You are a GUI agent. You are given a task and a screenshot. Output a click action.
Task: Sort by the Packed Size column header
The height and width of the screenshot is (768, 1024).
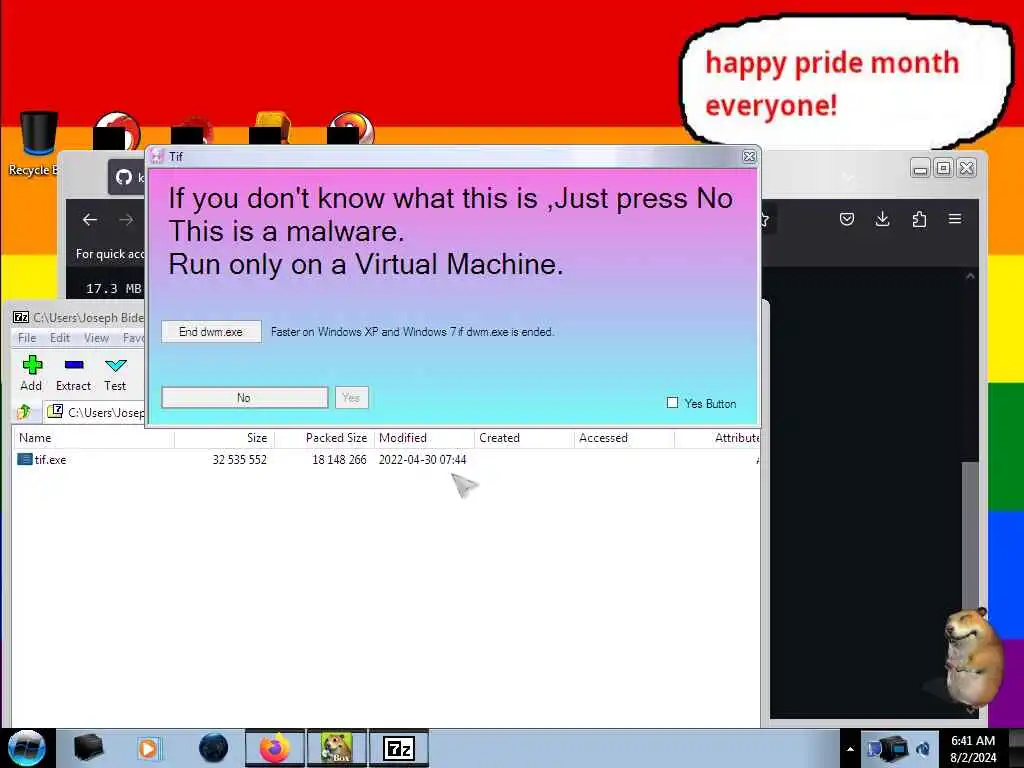tap(324, 438)
